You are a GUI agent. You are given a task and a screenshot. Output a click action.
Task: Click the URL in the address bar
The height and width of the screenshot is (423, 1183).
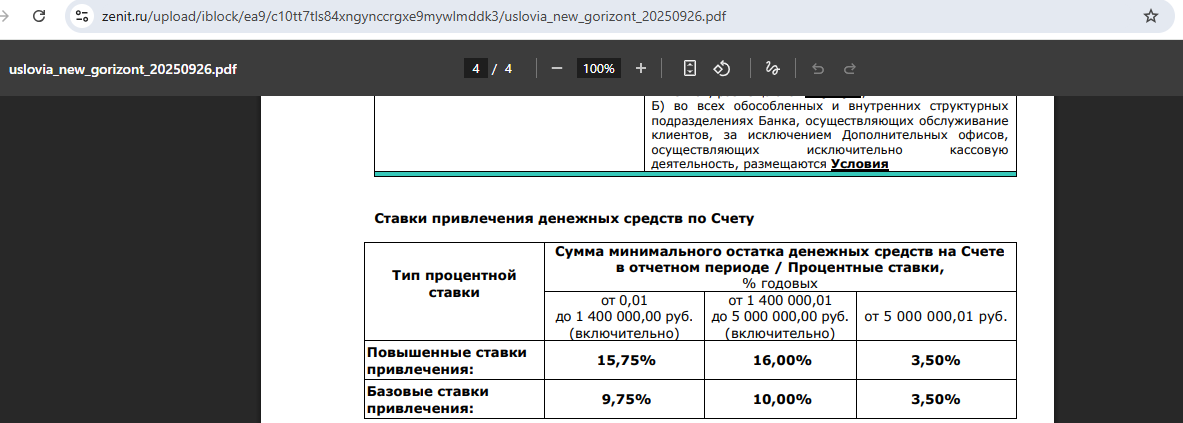coord(420,16)
